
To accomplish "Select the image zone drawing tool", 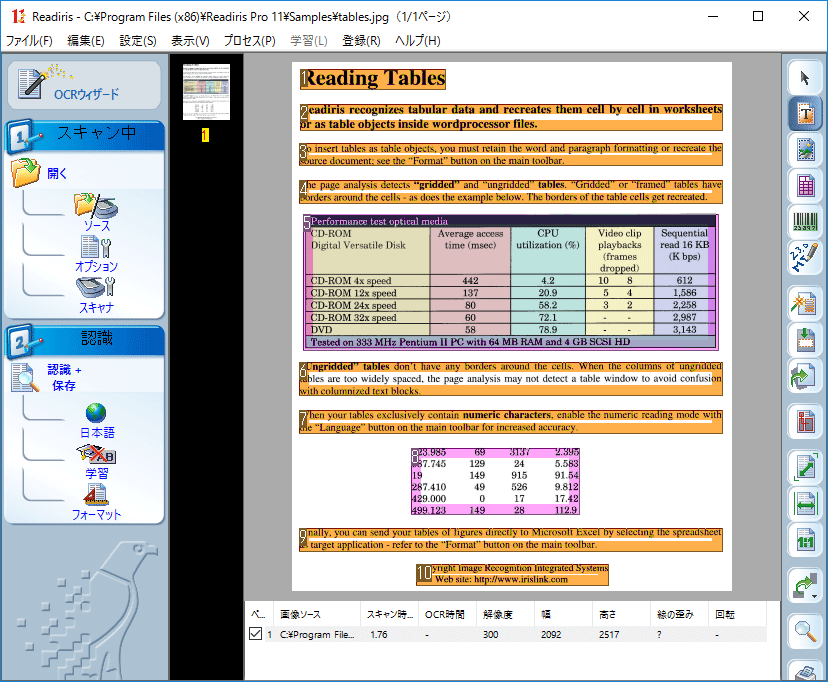I will pyautogui.click(x=805, y=149).
